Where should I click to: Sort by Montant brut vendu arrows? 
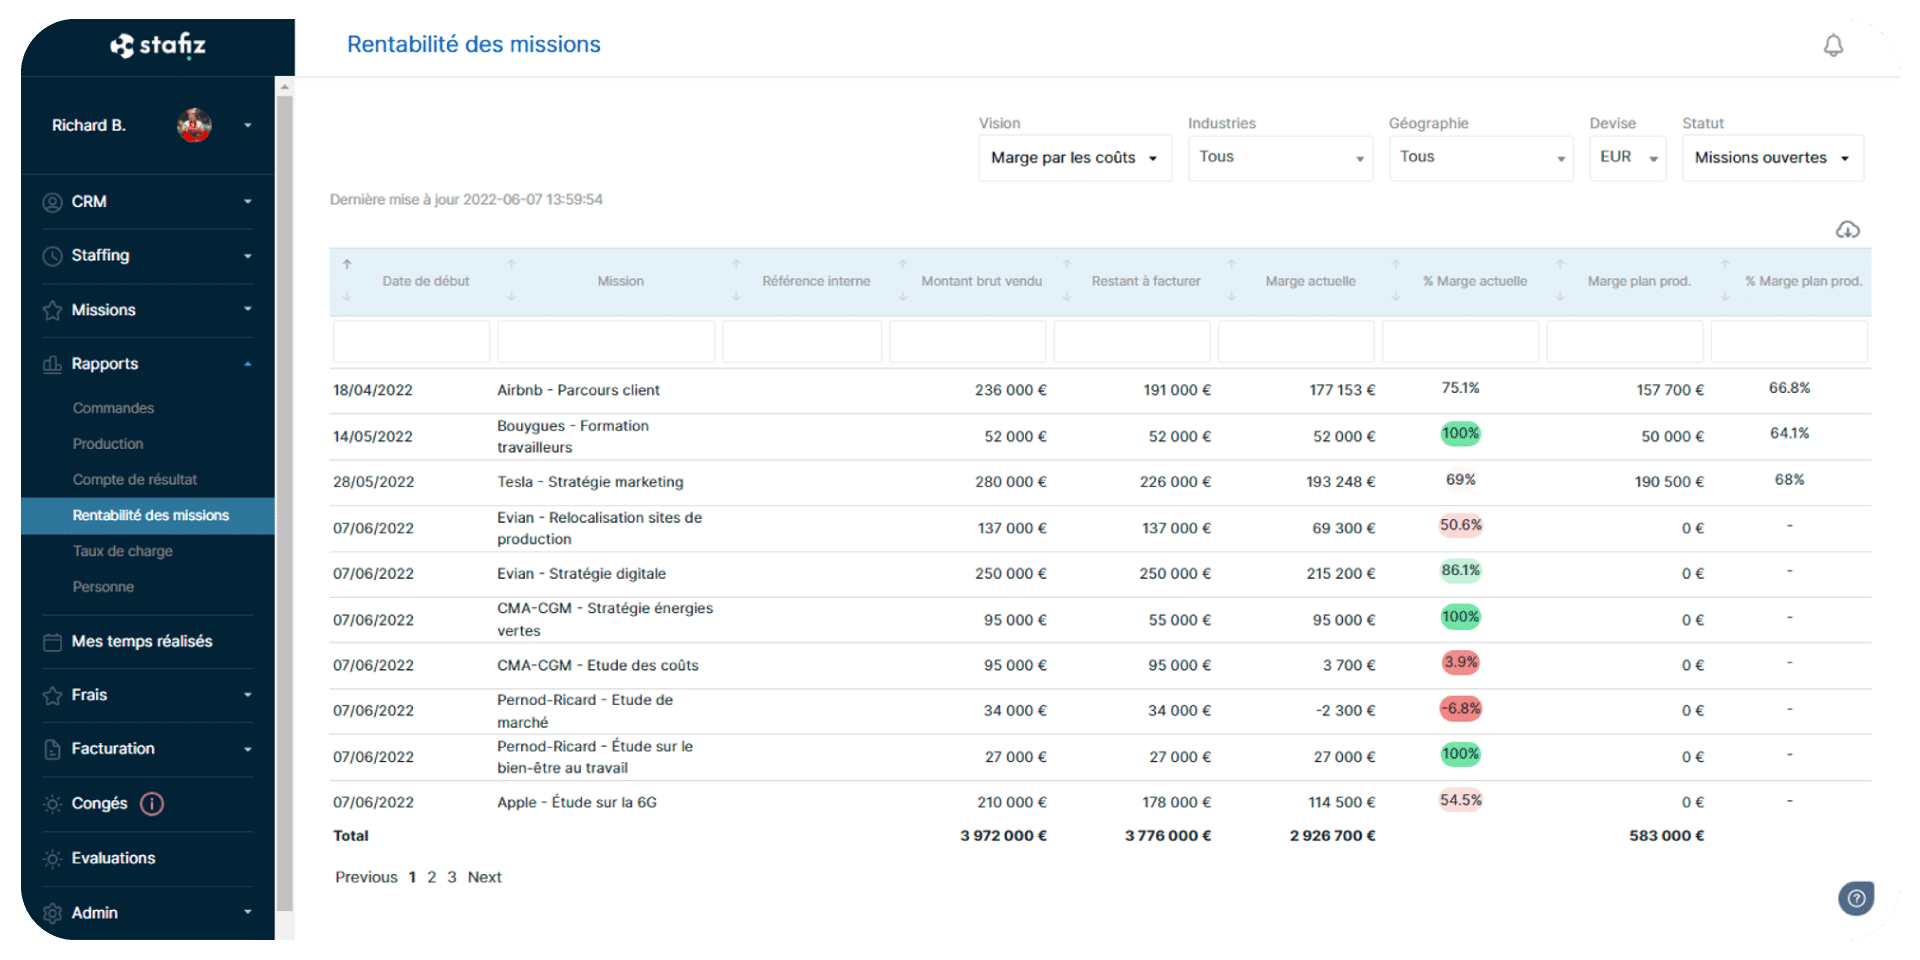point(902,281)
